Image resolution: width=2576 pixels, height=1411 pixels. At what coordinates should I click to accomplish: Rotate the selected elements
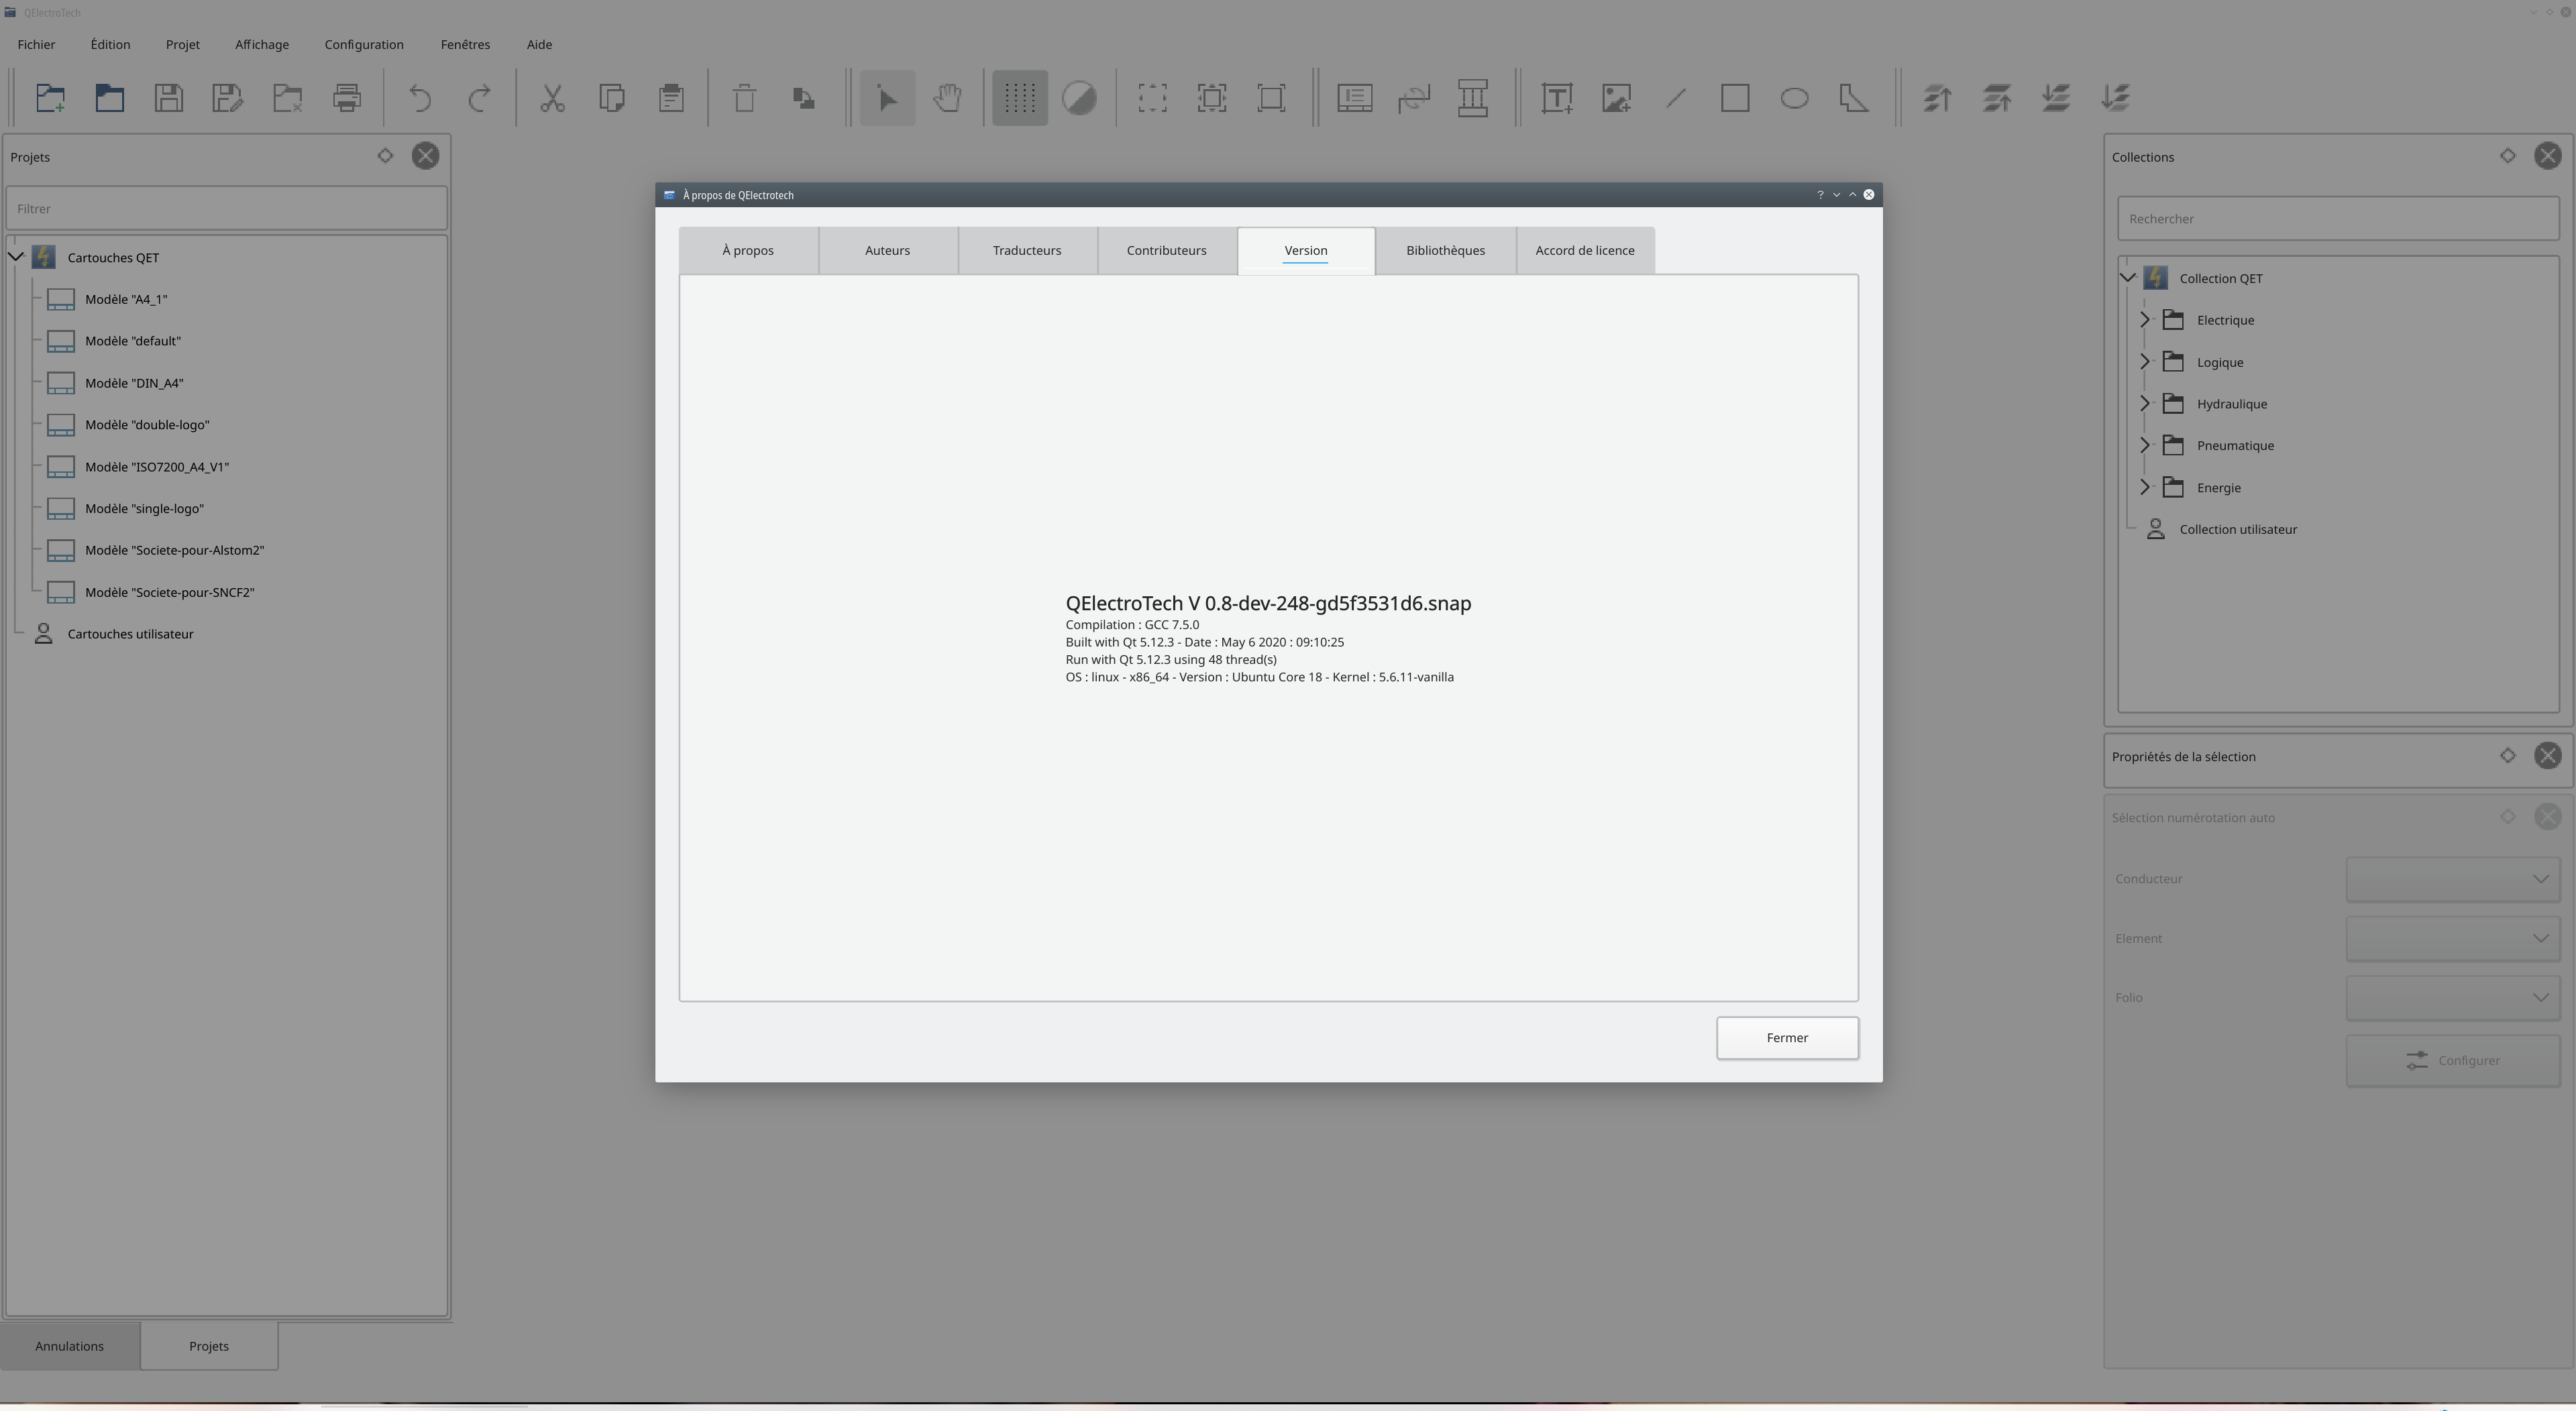[x=804, y=98]
